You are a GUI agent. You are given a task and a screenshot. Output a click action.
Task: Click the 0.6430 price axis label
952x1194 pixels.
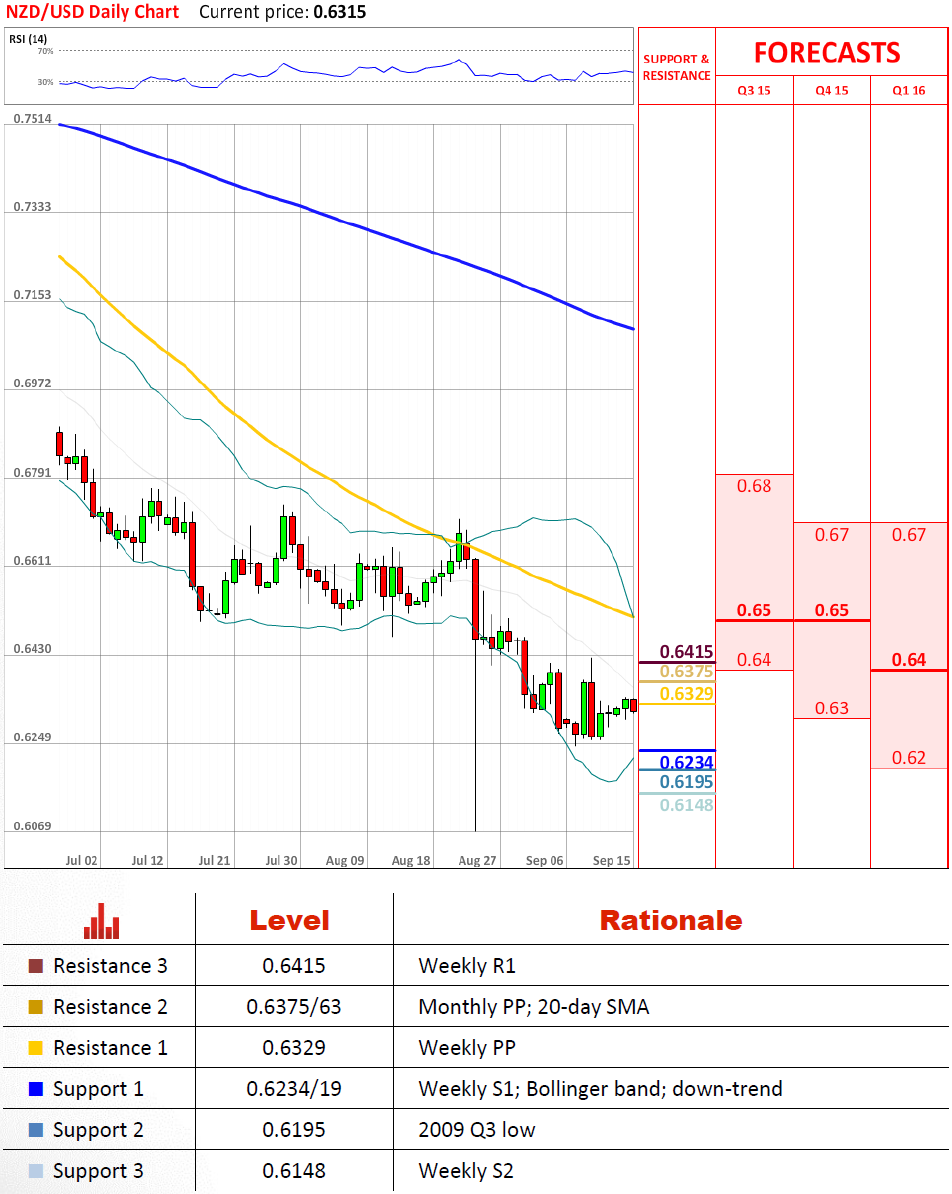pos(33,649)
